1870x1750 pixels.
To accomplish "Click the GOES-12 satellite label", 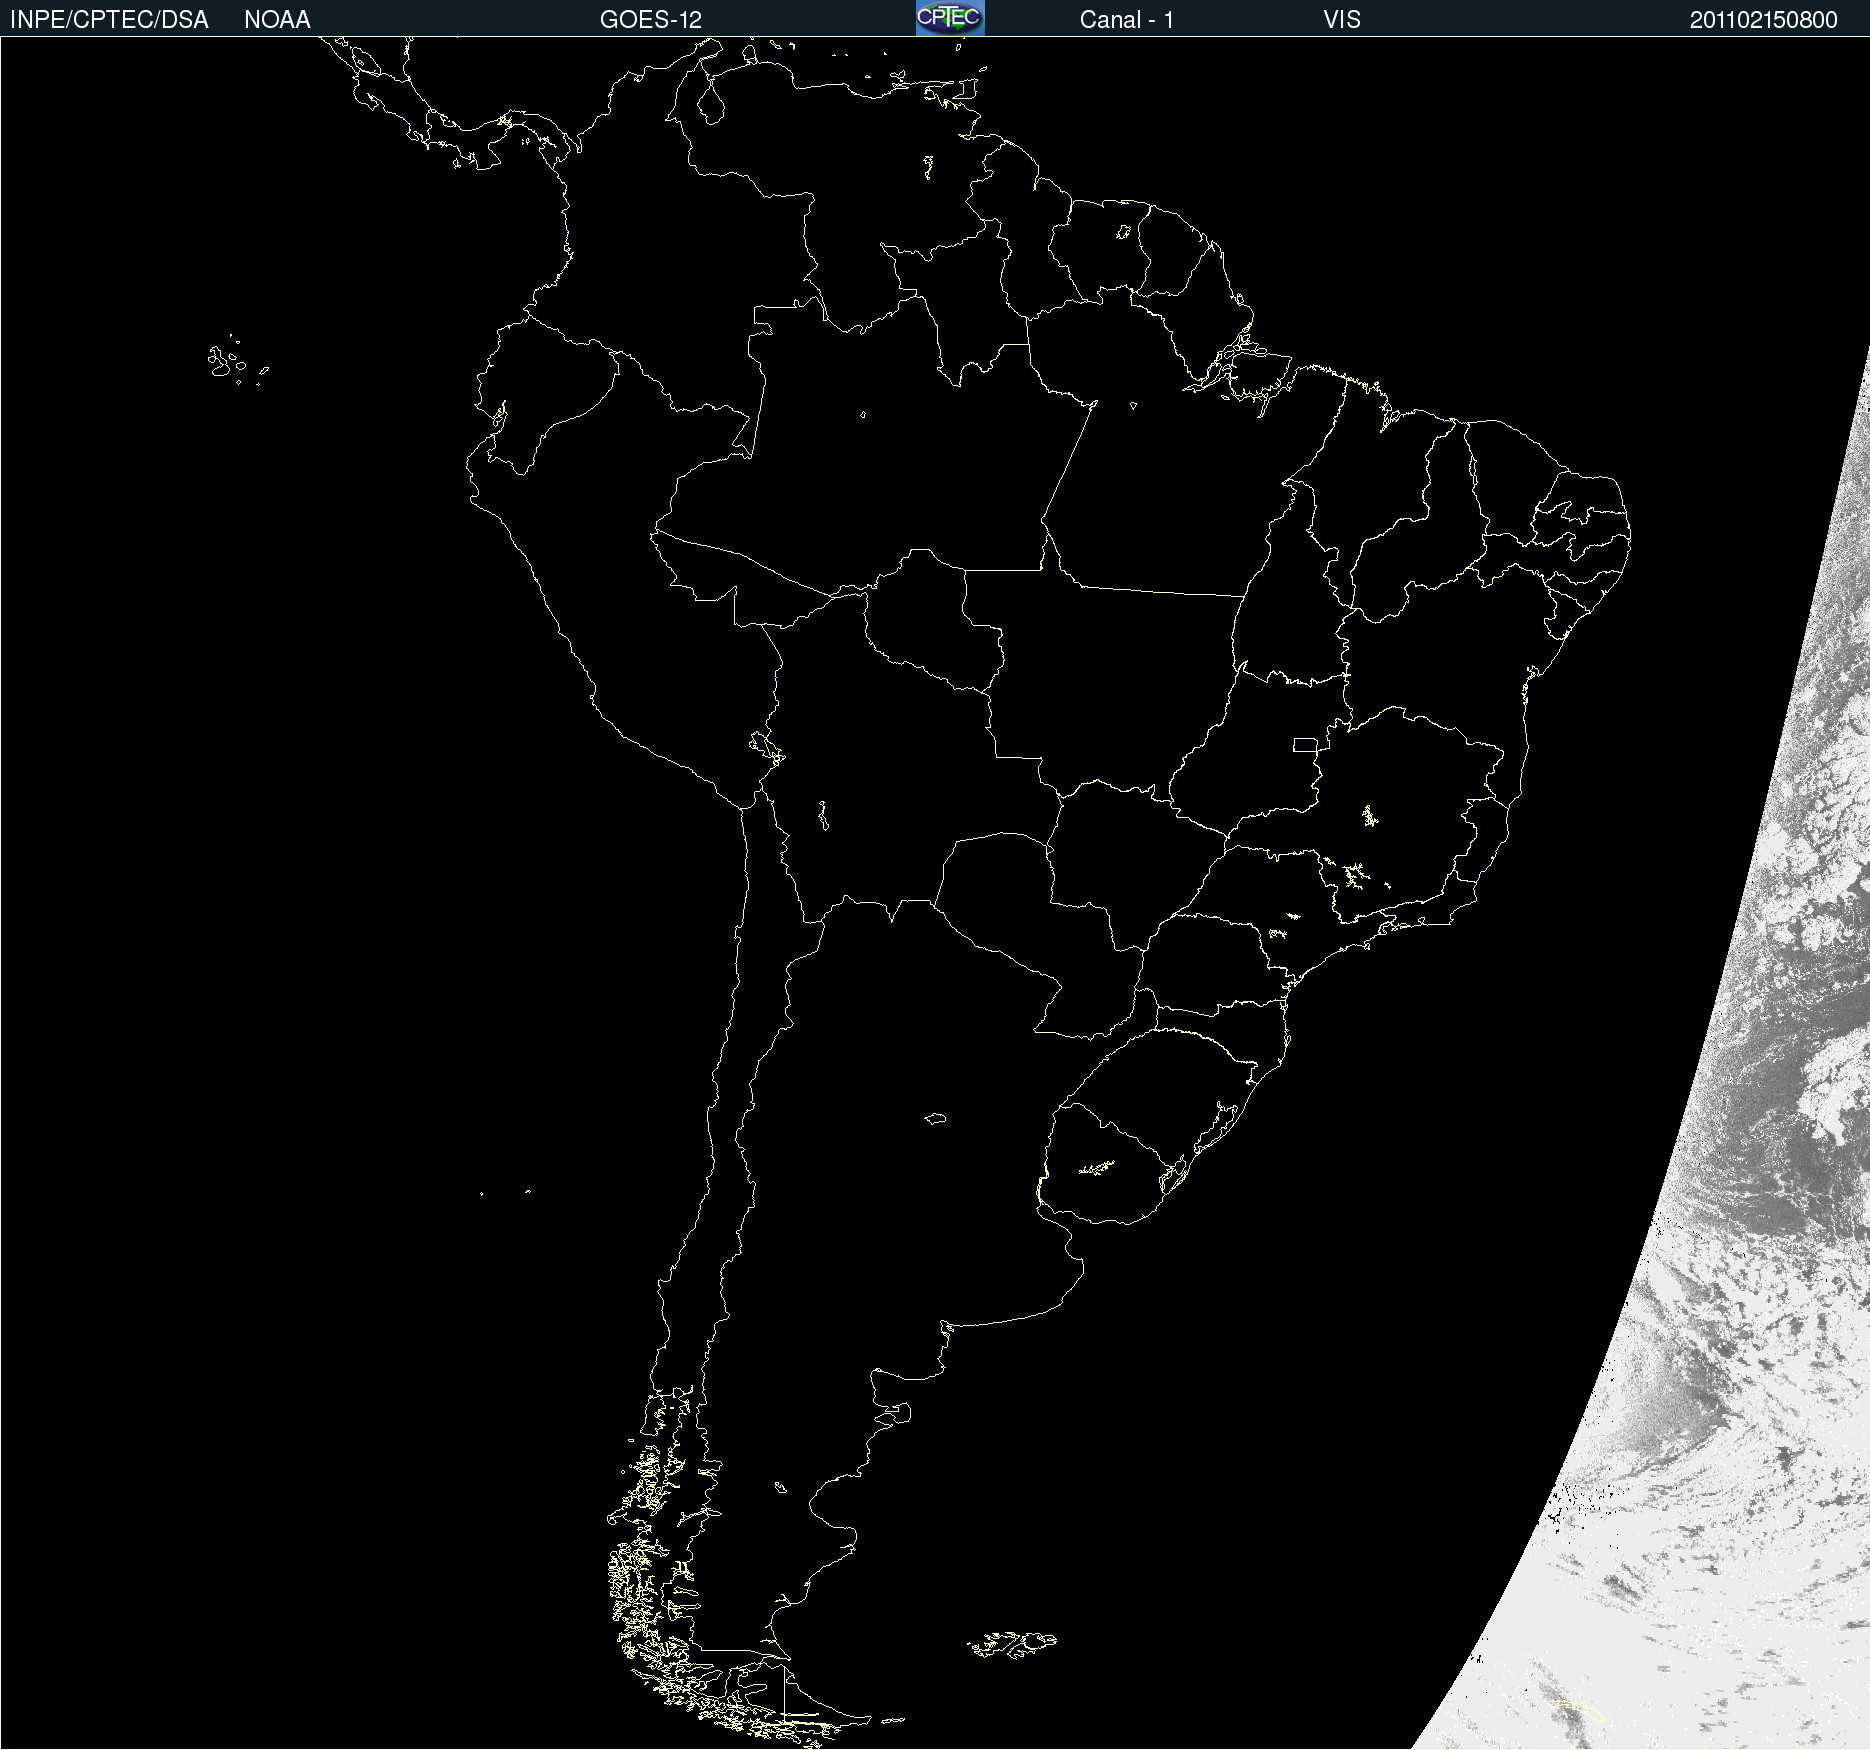I will click(x=651, y=20).
